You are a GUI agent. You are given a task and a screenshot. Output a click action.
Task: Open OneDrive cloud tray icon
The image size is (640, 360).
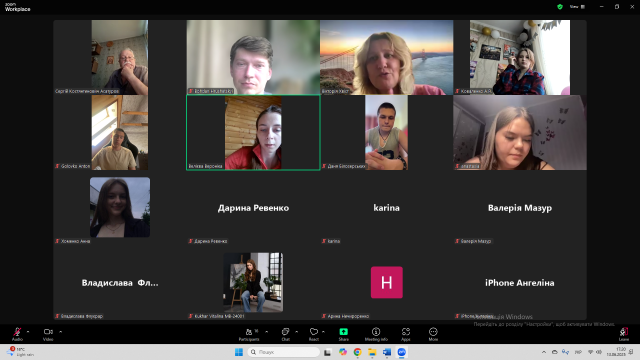pos(555,352)
